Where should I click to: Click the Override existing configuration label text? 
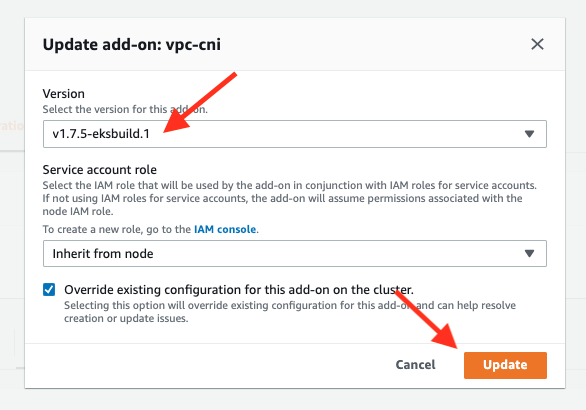point(239,290)
